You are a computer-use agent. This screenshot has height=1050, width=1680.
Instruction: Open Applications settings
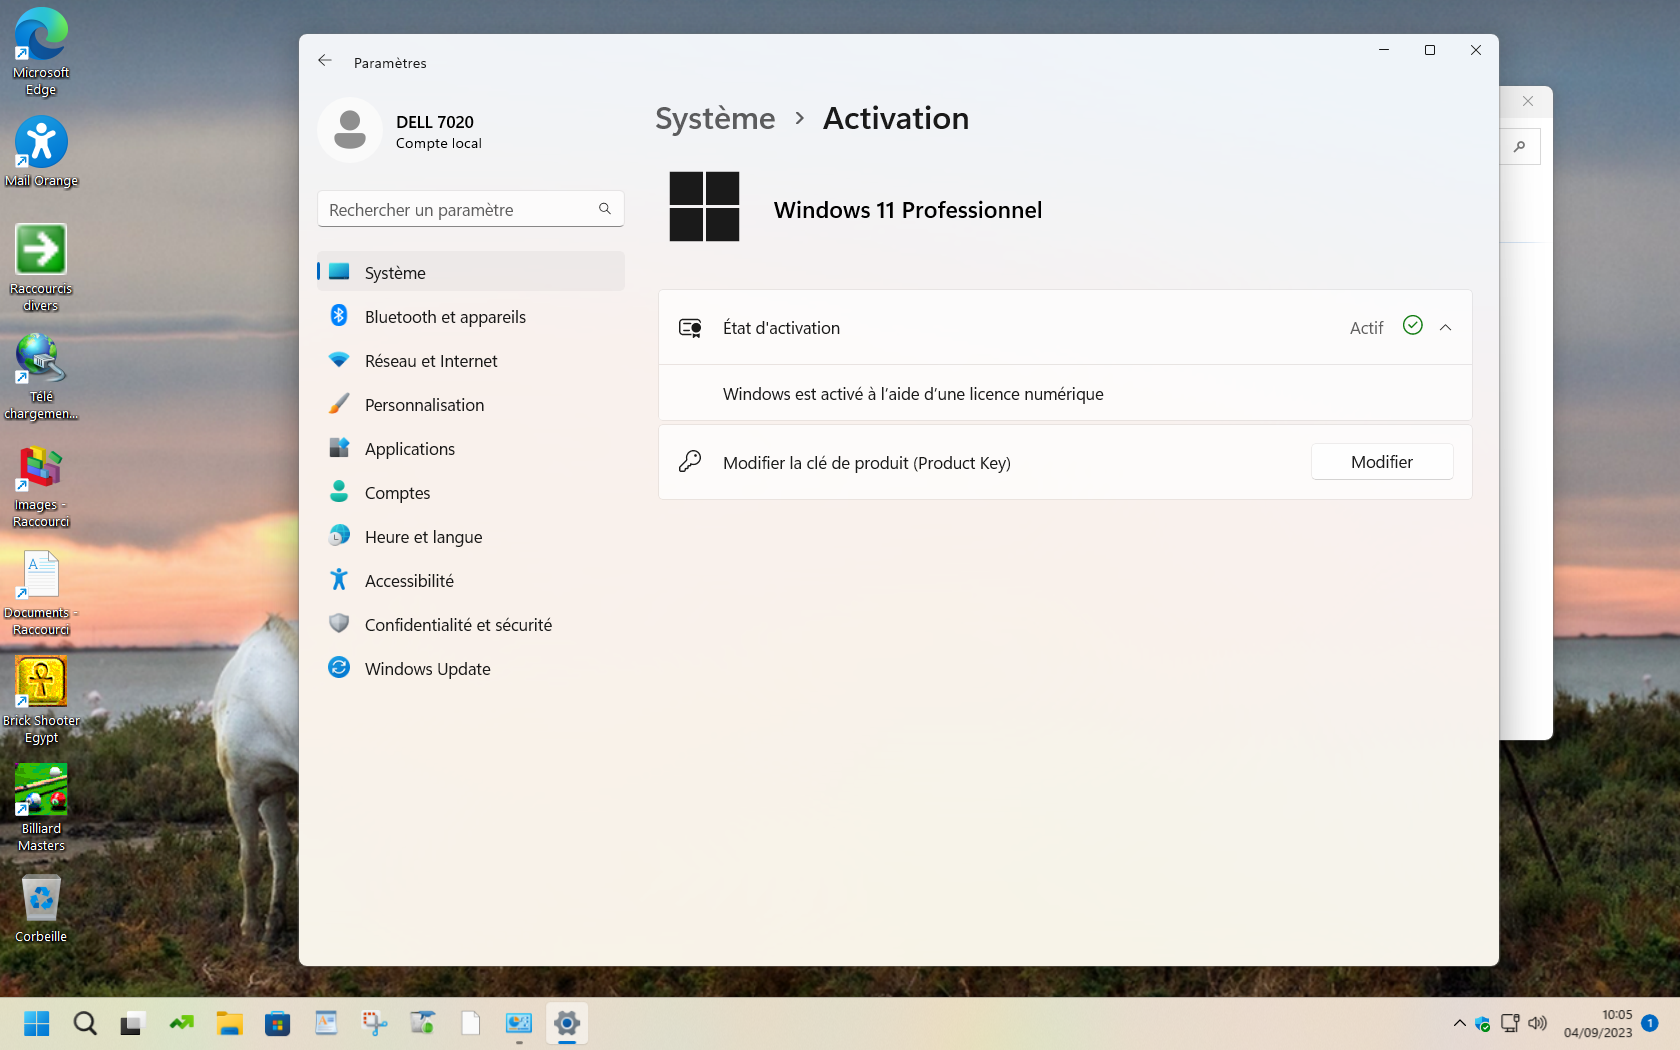(x=471, y=448)
